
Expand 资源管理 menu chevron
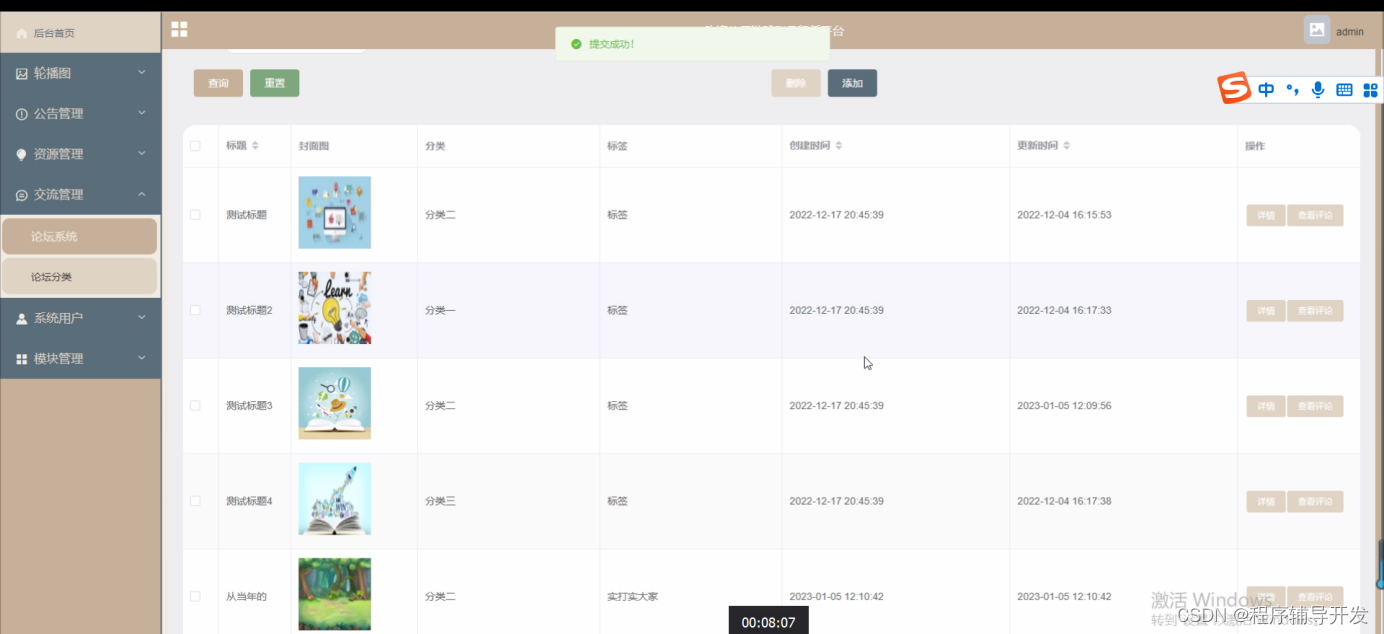pos(142,154)
